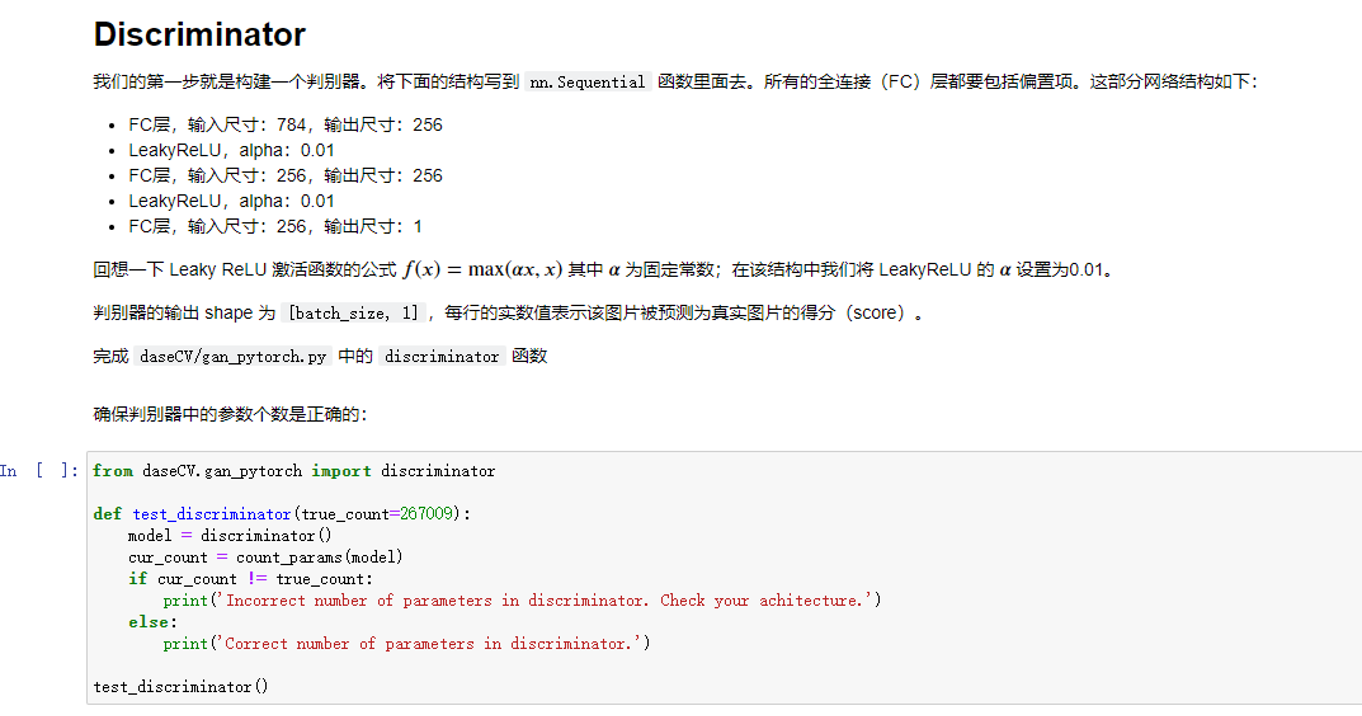Click the last bullet with output size 1
This screenshot has width=1362, height=716.
pos(275,226)
